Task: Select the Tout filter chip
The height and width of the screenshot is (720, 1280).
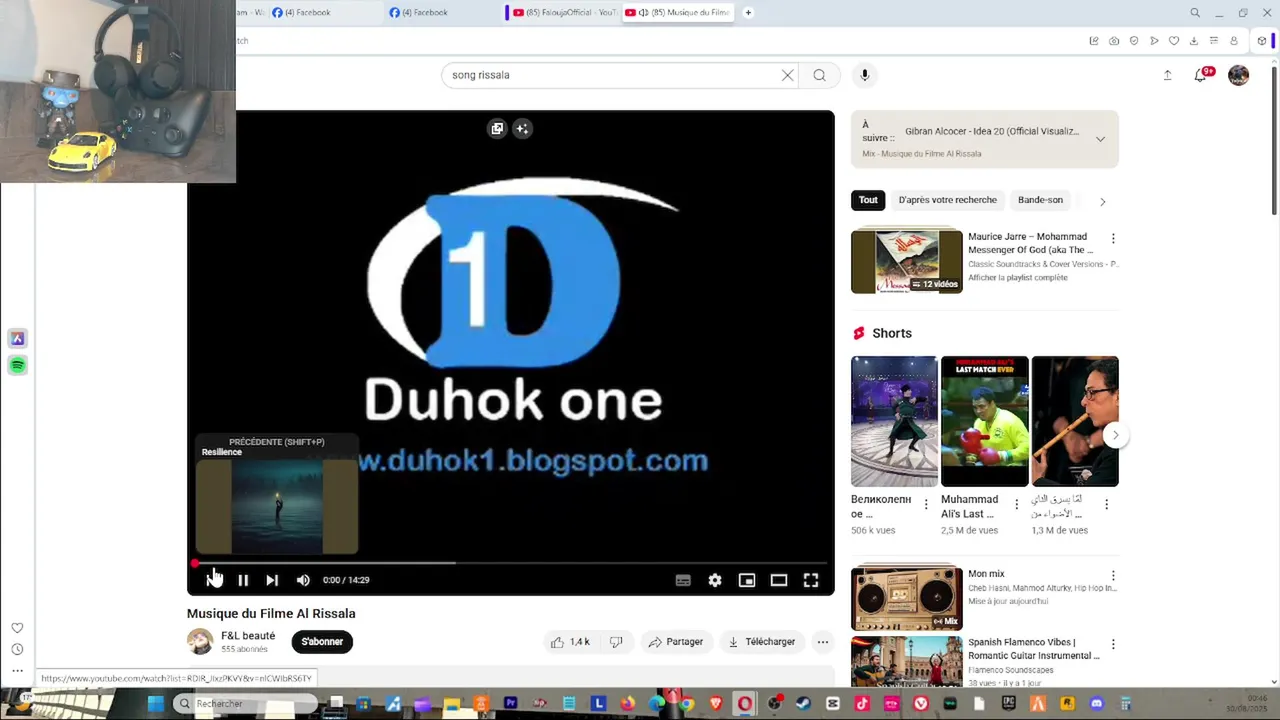Action: coord(868,200)
